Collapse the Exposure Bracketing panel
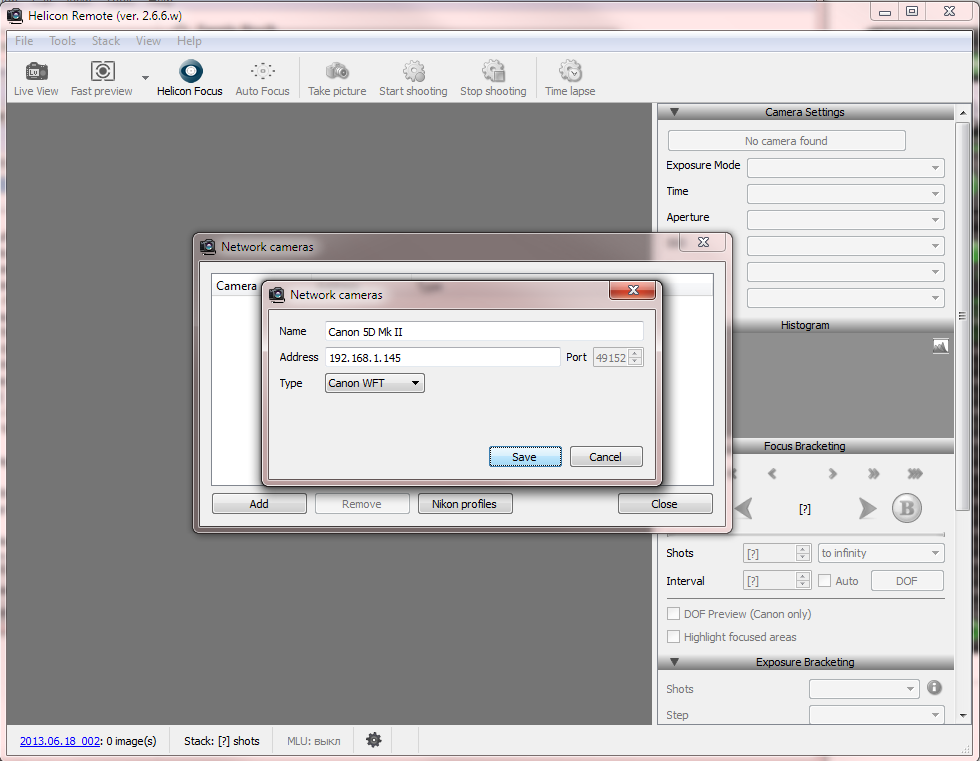The height and width of the screenshot is (761, 980). point(674,662)
